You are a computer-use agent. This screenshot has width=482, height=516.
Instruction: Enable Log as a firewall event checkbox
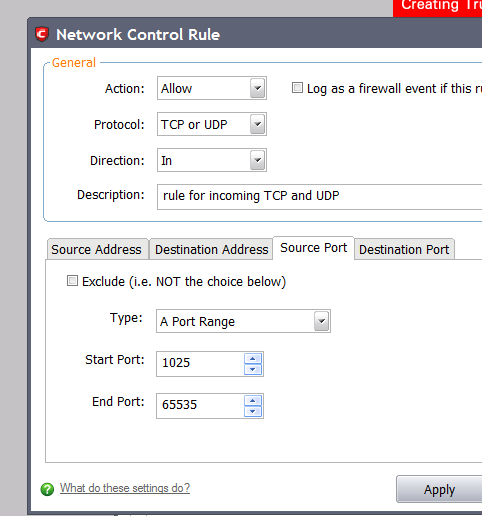(297, 88)
